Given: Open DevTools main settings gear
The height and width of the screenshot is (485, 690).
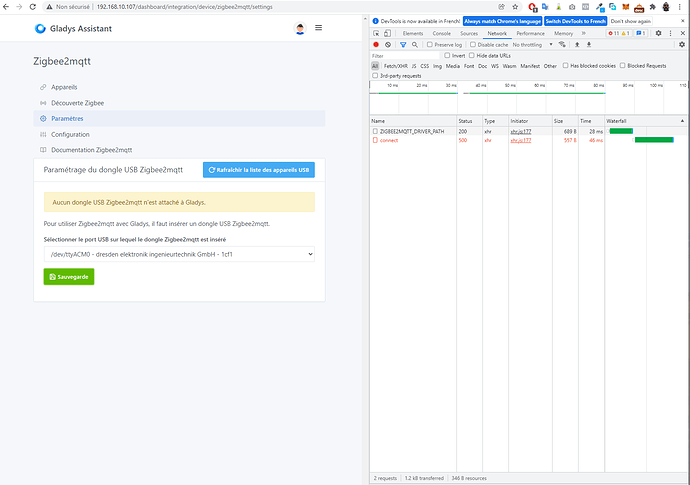Looking at the screenshot, I should click(658, 33).
